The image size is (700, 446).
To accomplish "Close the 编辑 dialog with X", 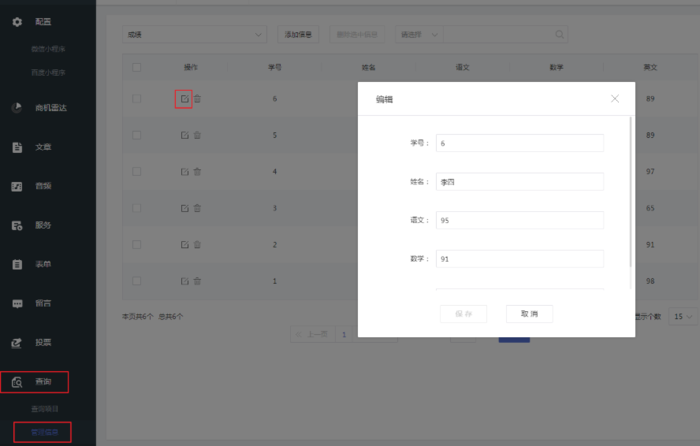I will click(x=615, y=99).
